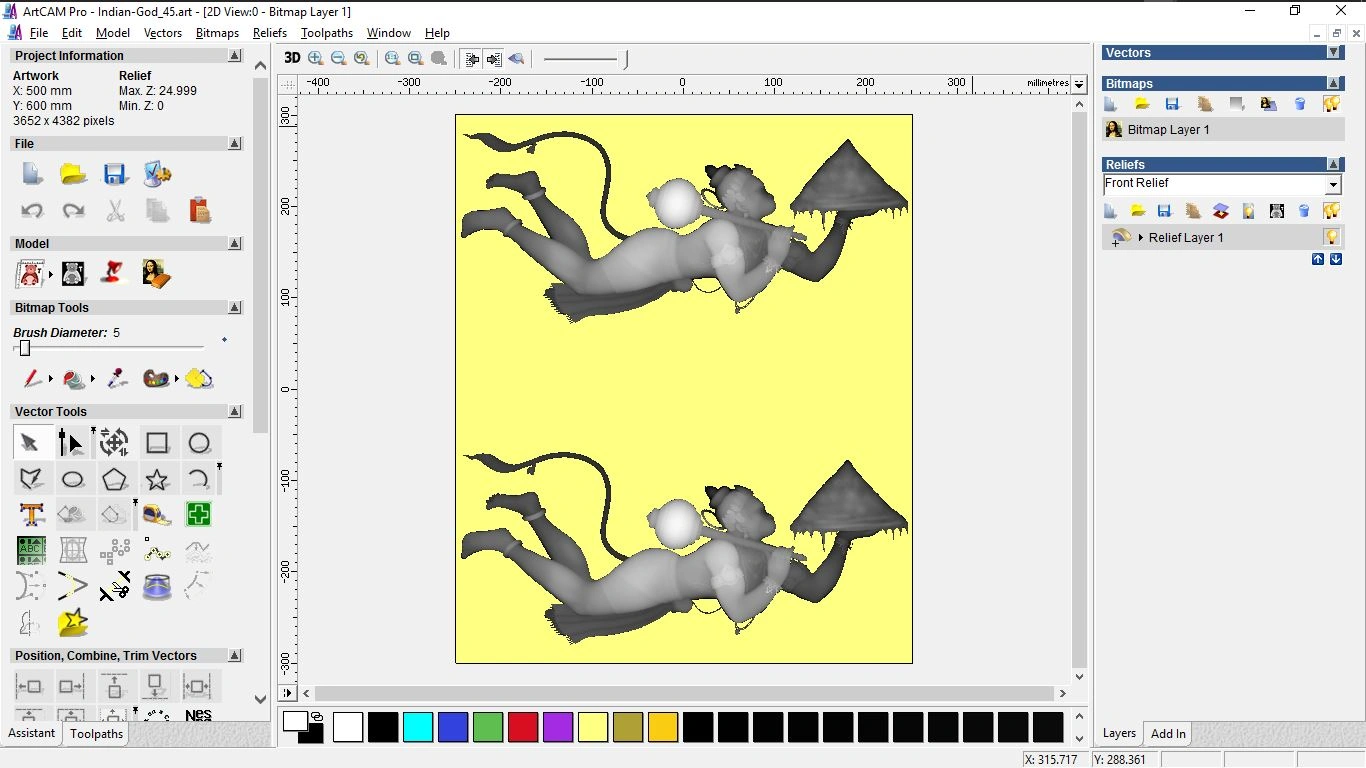1366x768 pixels.
Task: Expand the Relief Layer 1 arrow
Action: click(x=1141, y=238)
